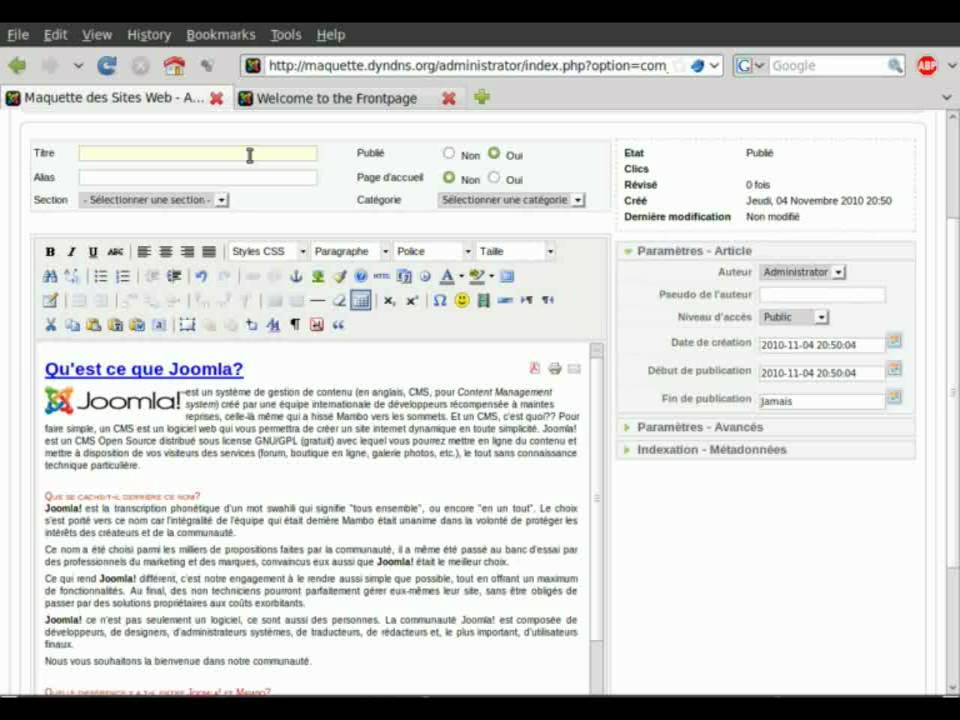
Task: Insert blockquote with the quote icon
Action: click(339, 325)
